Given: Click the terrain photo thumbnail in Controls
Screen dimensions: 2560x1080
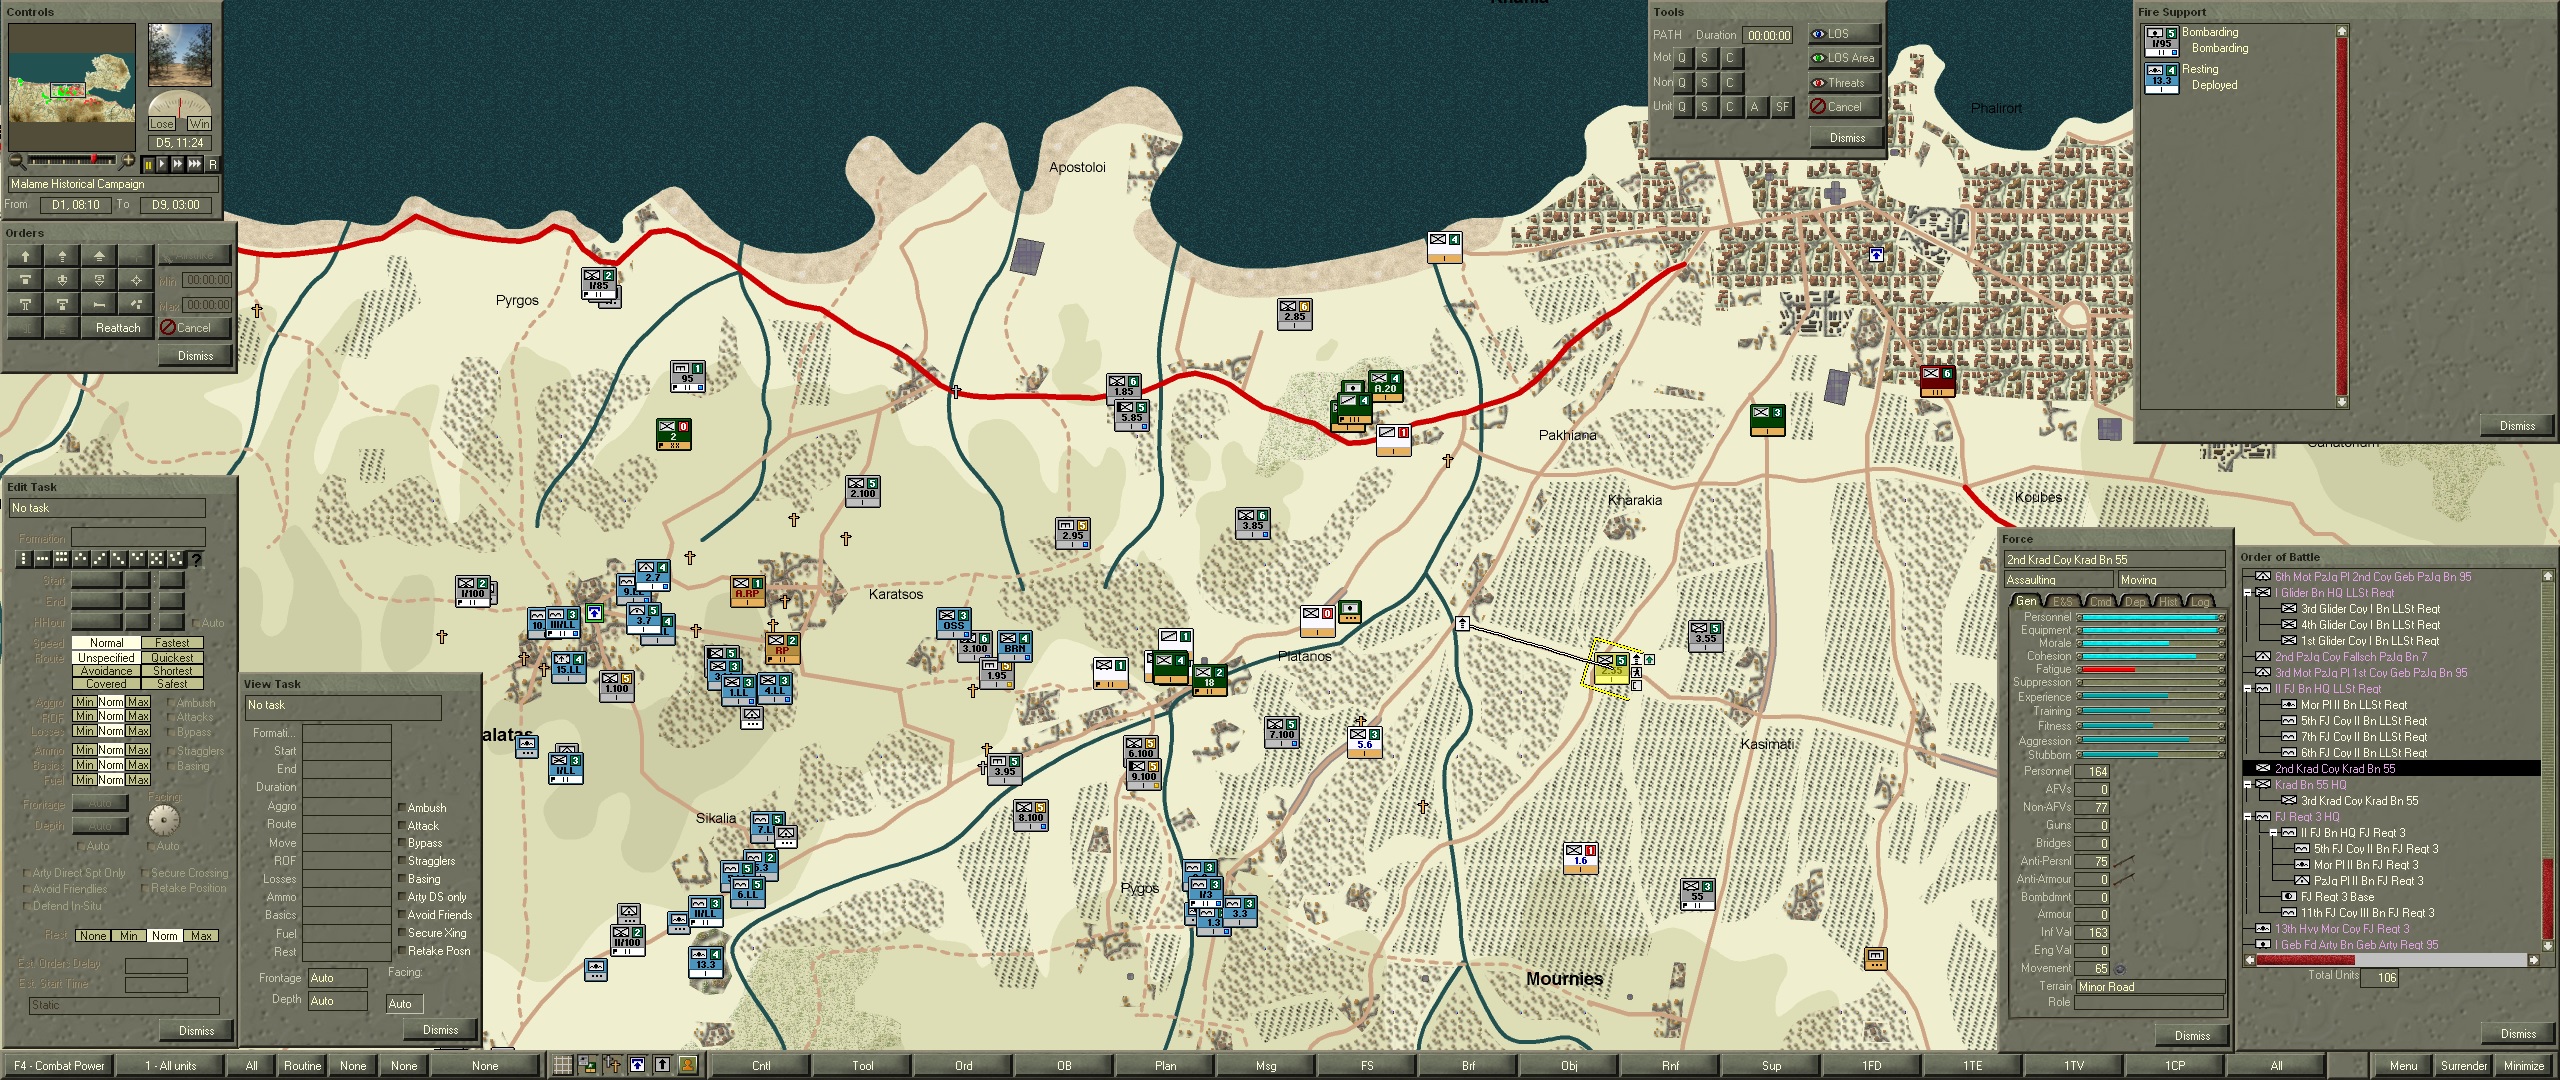Looking at the screenshot, I should (180, 55).
